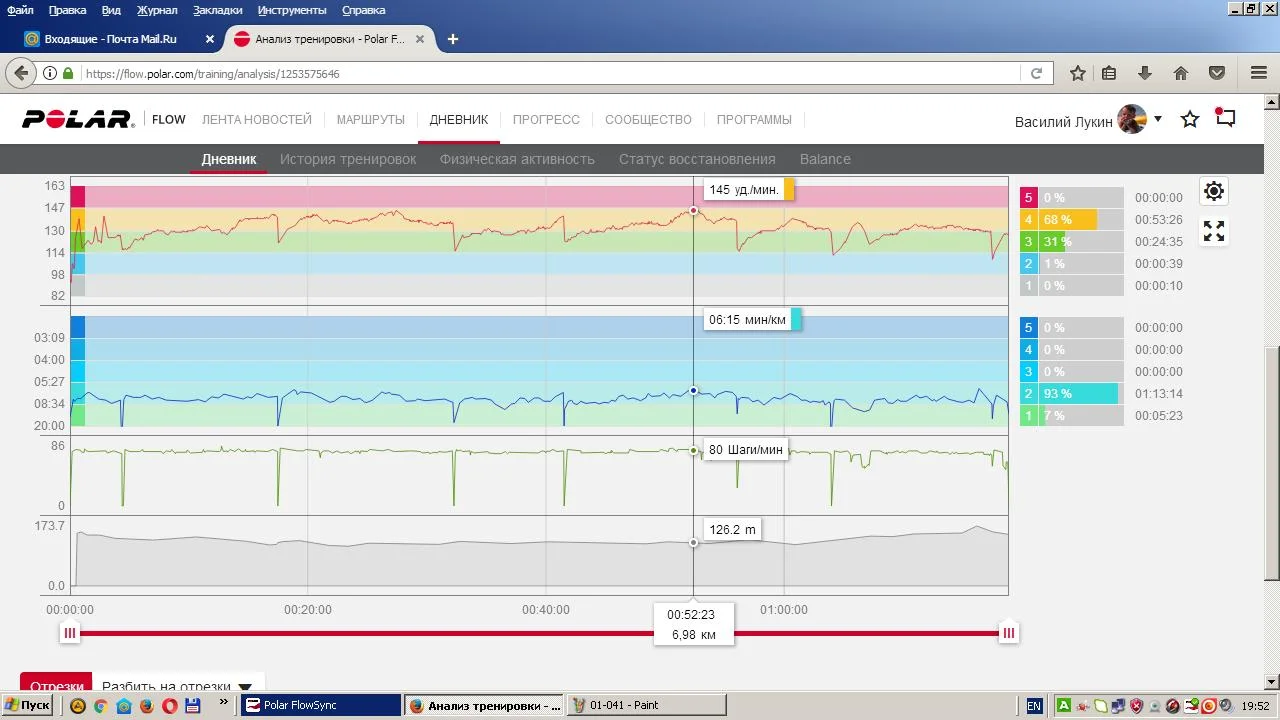Go to Программы section
The width and height of the screenshot is (1280, 720).
pyautogui.click(x=754, y=120)
